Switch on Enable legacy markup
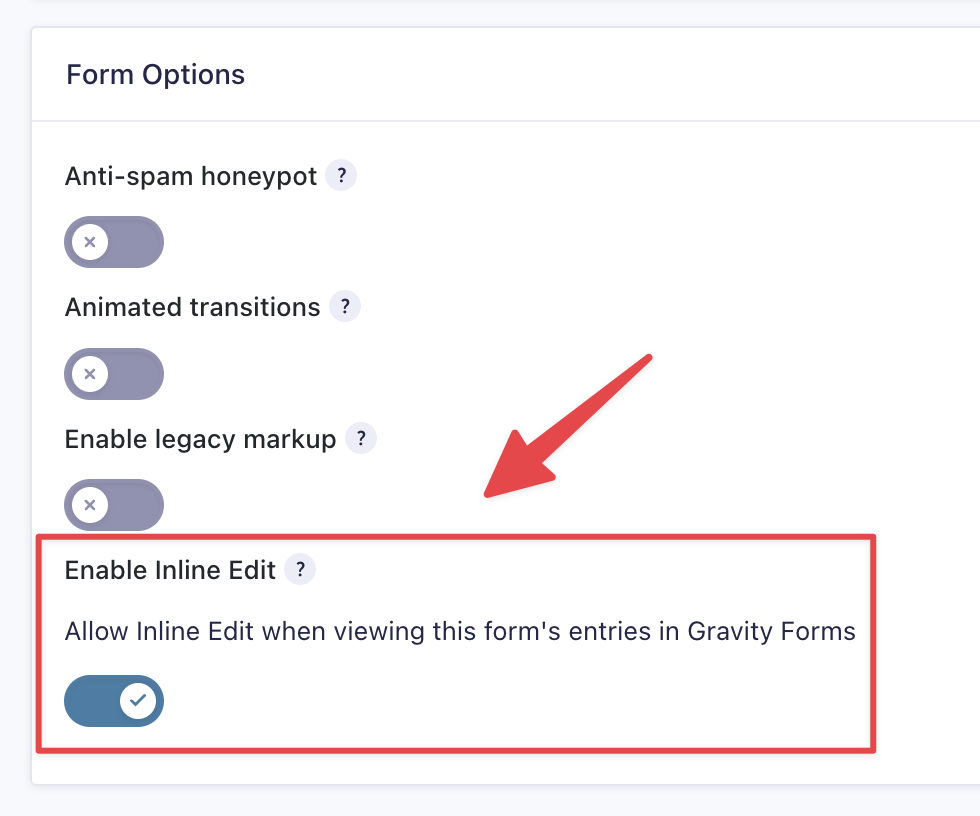Image resolution: width=980 pixels, height=816 pixels. coord(114,505)
